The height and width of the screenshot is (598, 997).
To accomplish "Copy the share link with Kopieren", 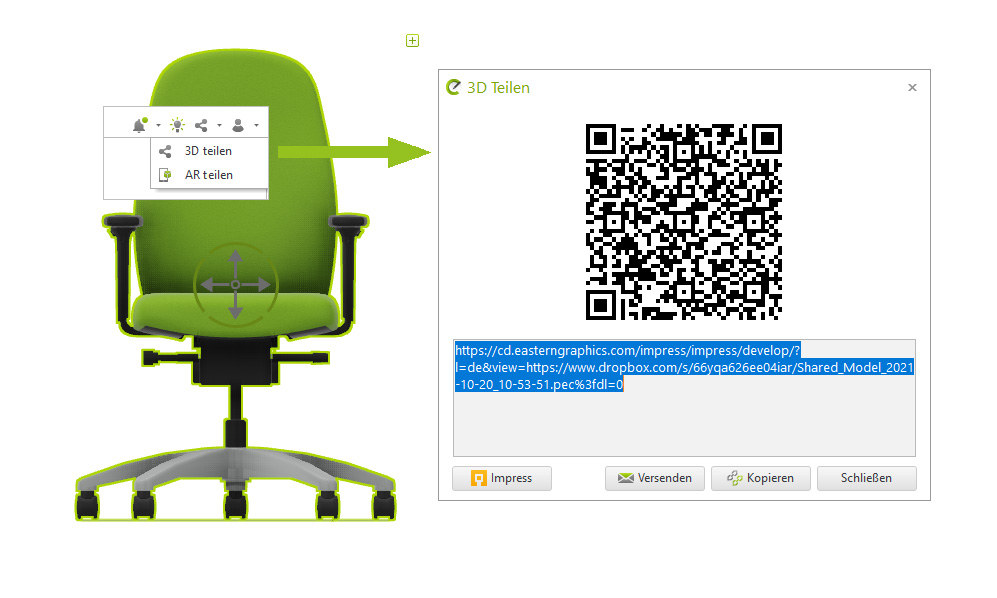I will point(760,478).
